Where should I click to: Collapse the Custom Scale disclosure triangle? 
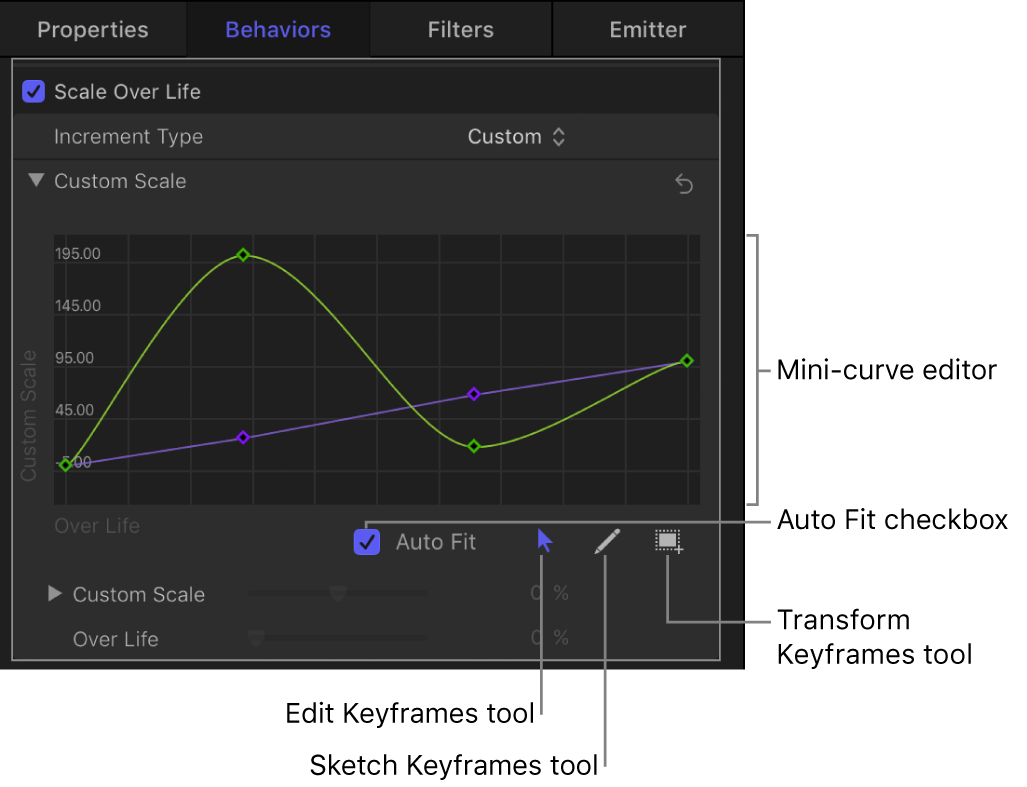[x=36, y=181]
